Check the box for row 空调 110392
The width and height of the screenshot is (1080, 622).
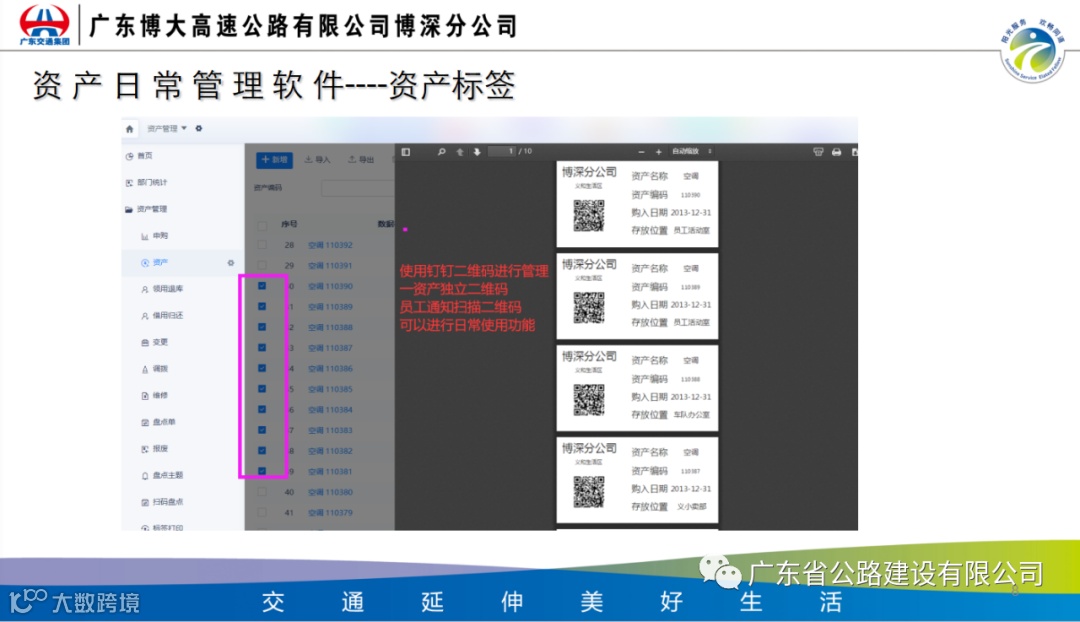[262, 245]
